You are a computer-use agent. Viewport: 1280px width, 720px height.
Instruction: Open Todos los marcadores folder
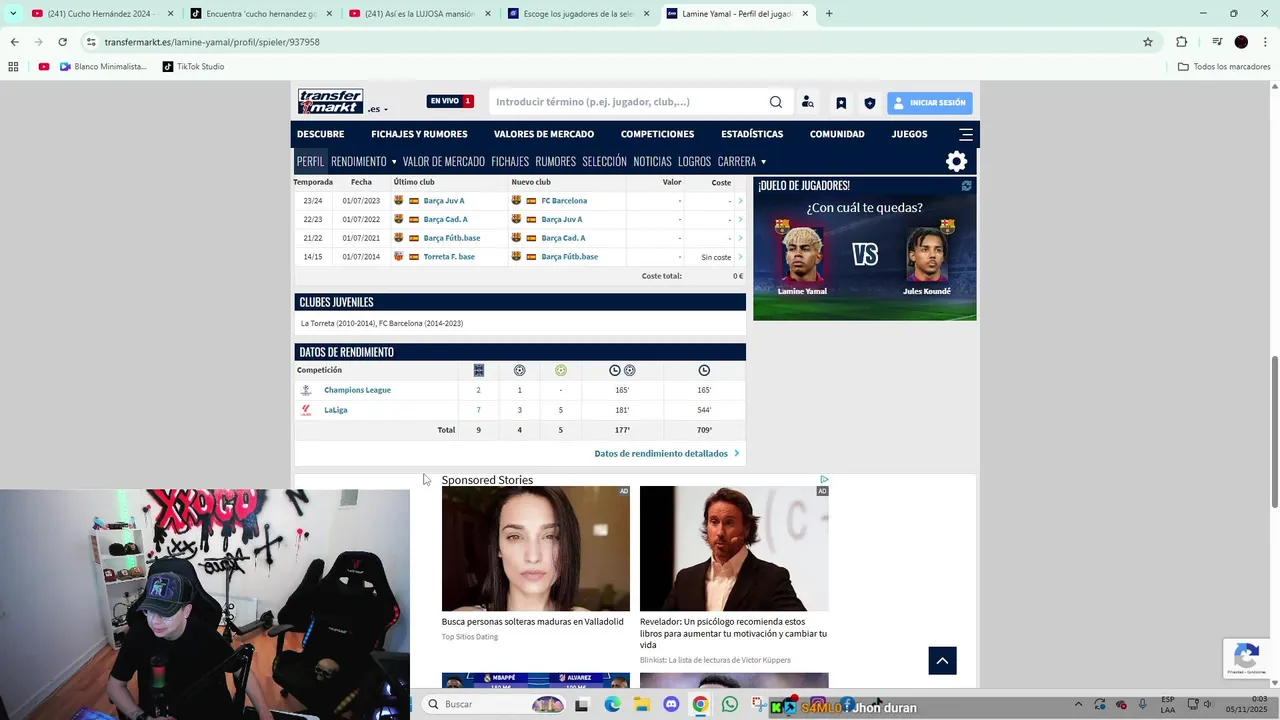[1224, 67]
